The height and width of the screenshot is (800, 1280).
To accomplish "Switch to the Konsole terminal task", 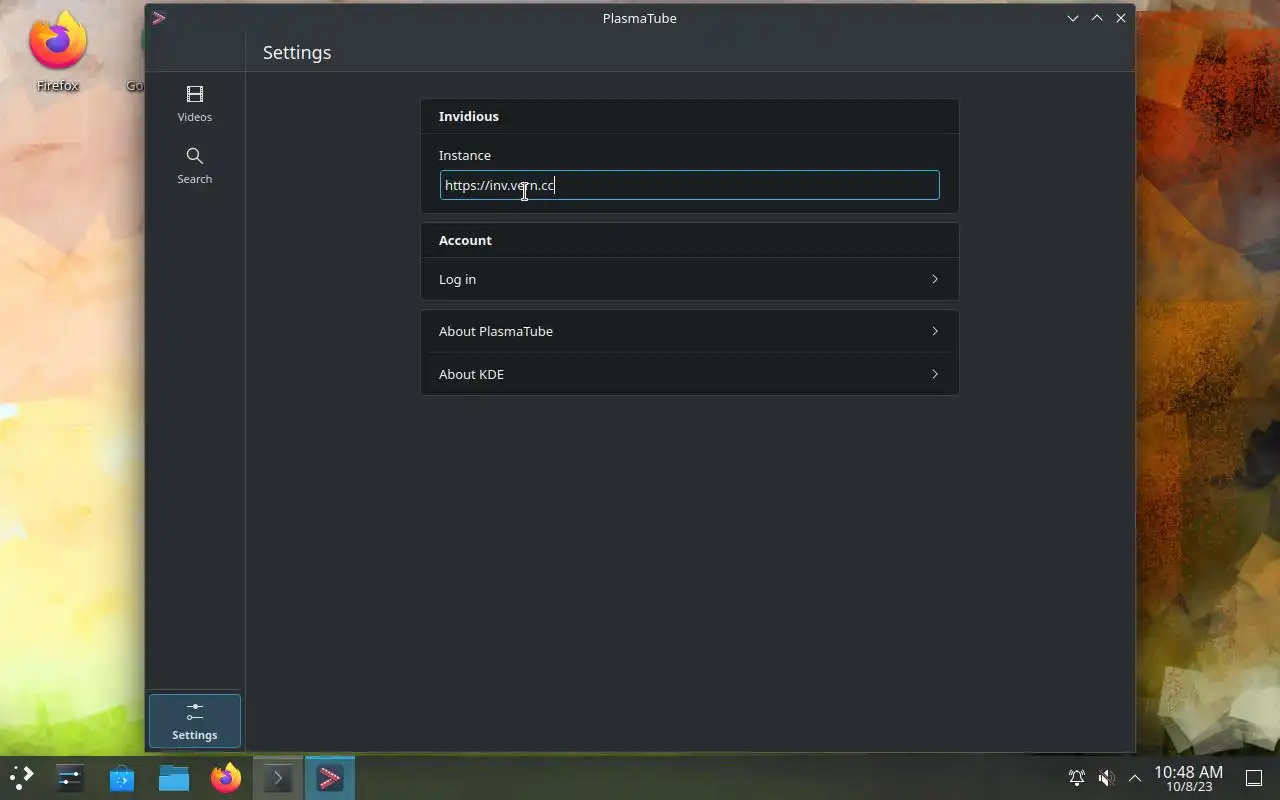I will [278, 777].
